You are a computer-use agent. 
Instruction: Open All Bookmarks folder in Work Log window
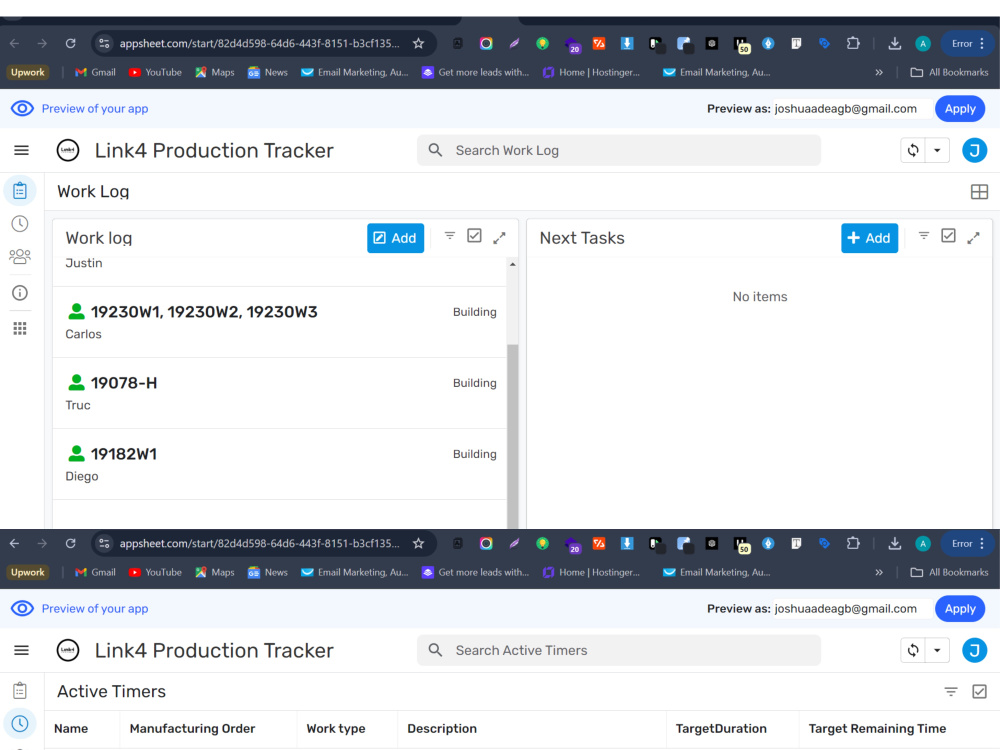pos(949,72)
